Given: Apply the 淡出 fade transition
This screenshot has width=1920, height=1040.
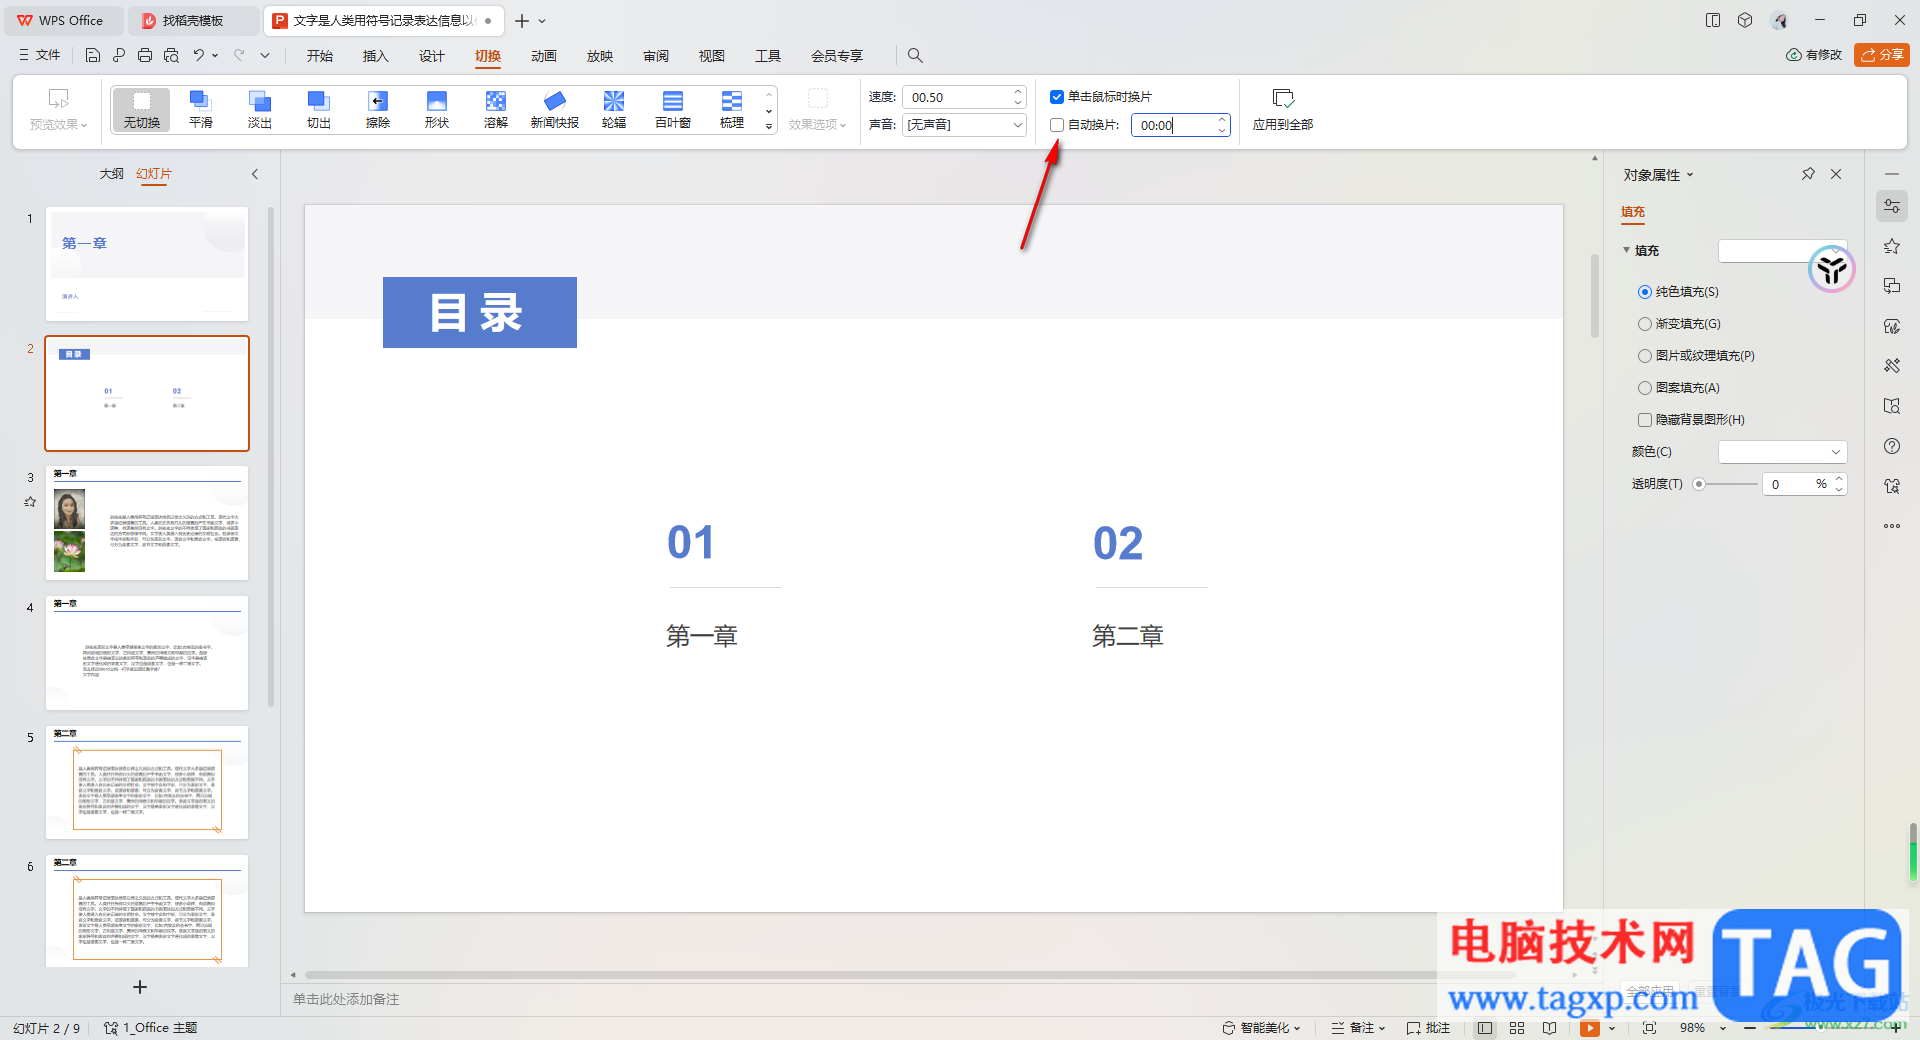Looking at the screenshot, I should 260,109.
